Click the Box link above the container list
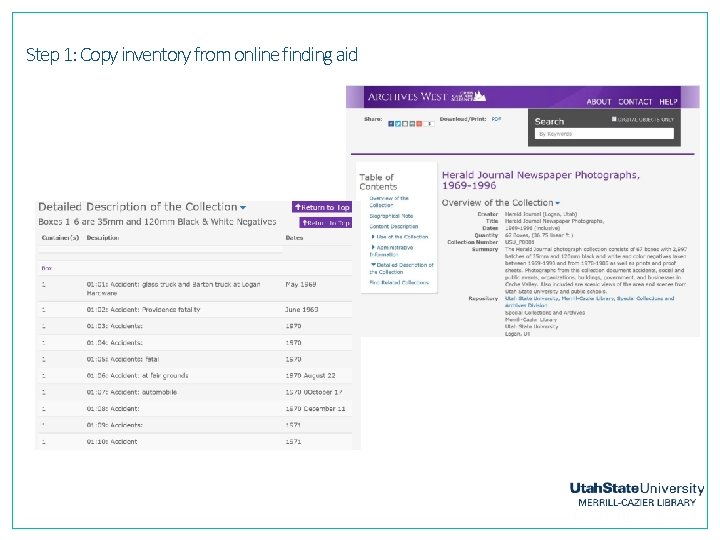This screenshot has width=720, height=540. [46, 268]
